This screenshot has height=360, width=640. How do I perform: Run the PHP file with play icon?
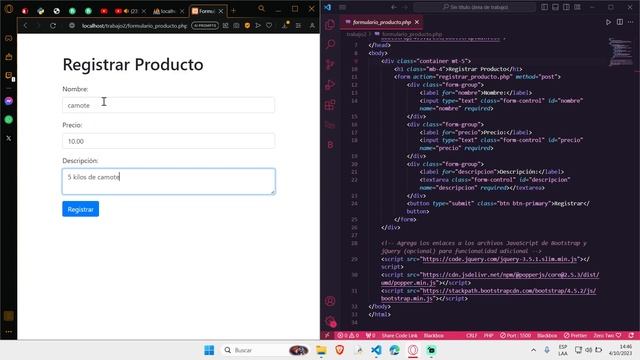tap(608, 22)
